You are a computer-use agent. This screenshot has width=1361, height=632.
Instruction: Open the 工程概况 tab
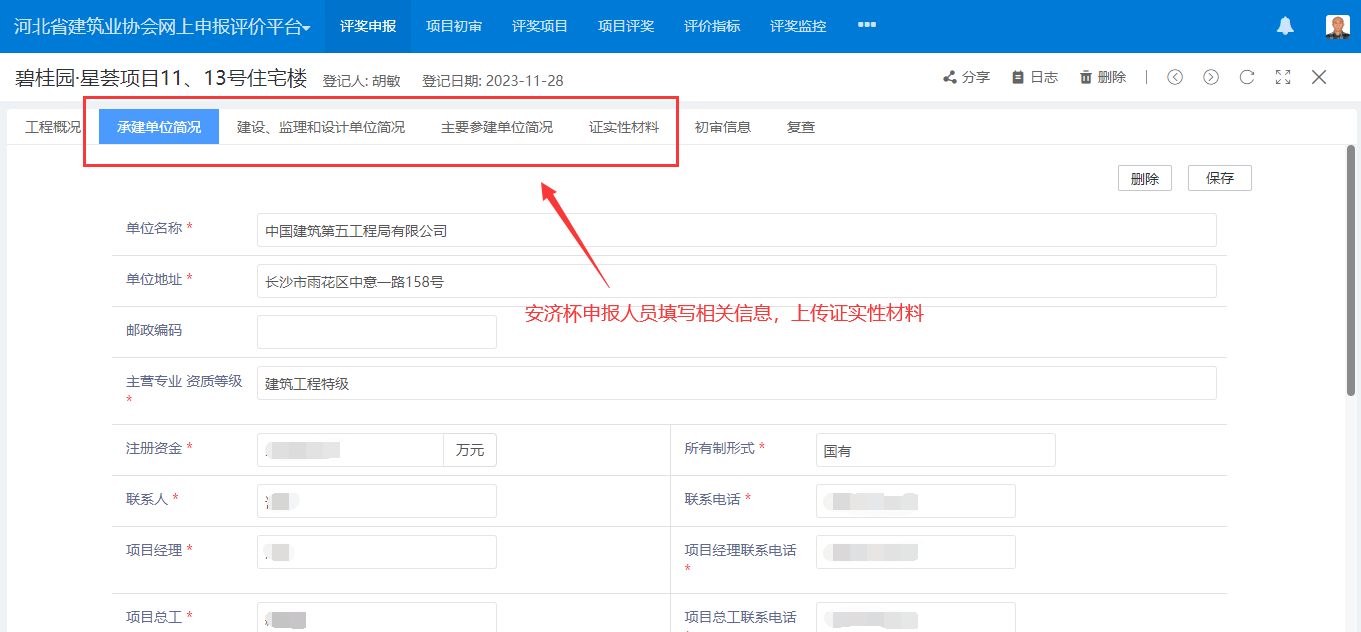point(53,127)
